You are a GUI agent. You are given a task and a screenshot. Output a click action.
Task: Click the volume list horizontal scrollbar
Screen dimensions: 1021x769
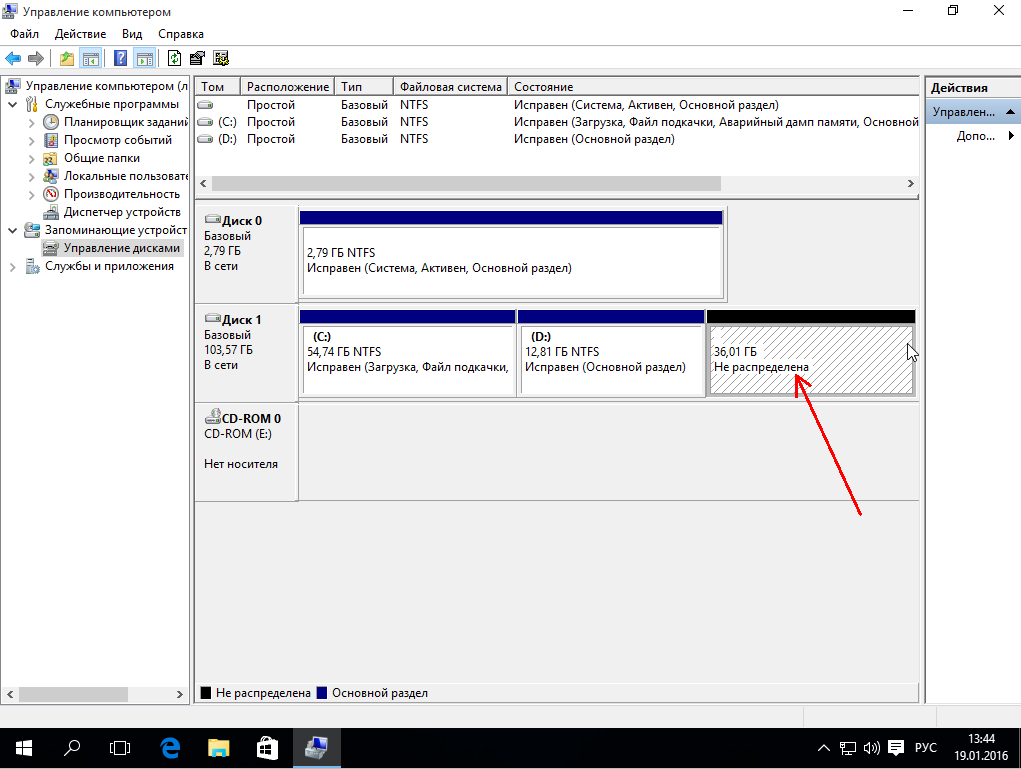click(465, 184)
